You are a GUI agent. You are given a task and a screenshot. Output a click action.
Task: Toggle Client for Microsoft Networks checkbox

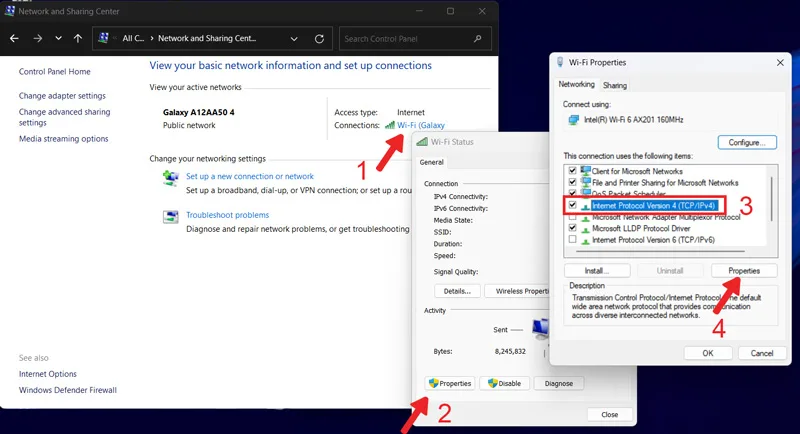tap(572, 171)
